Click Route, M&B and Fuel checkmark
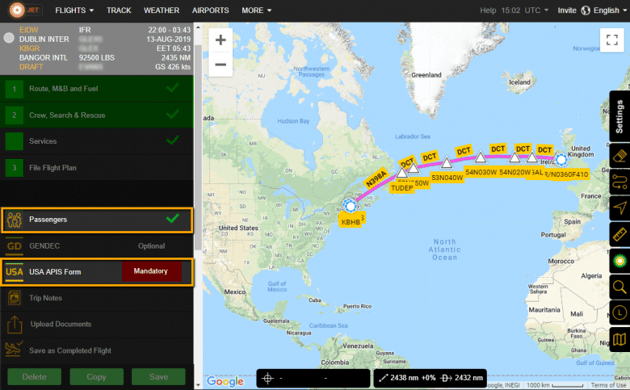The width and height of the screenshot is (630, 390). coord(172,88)
